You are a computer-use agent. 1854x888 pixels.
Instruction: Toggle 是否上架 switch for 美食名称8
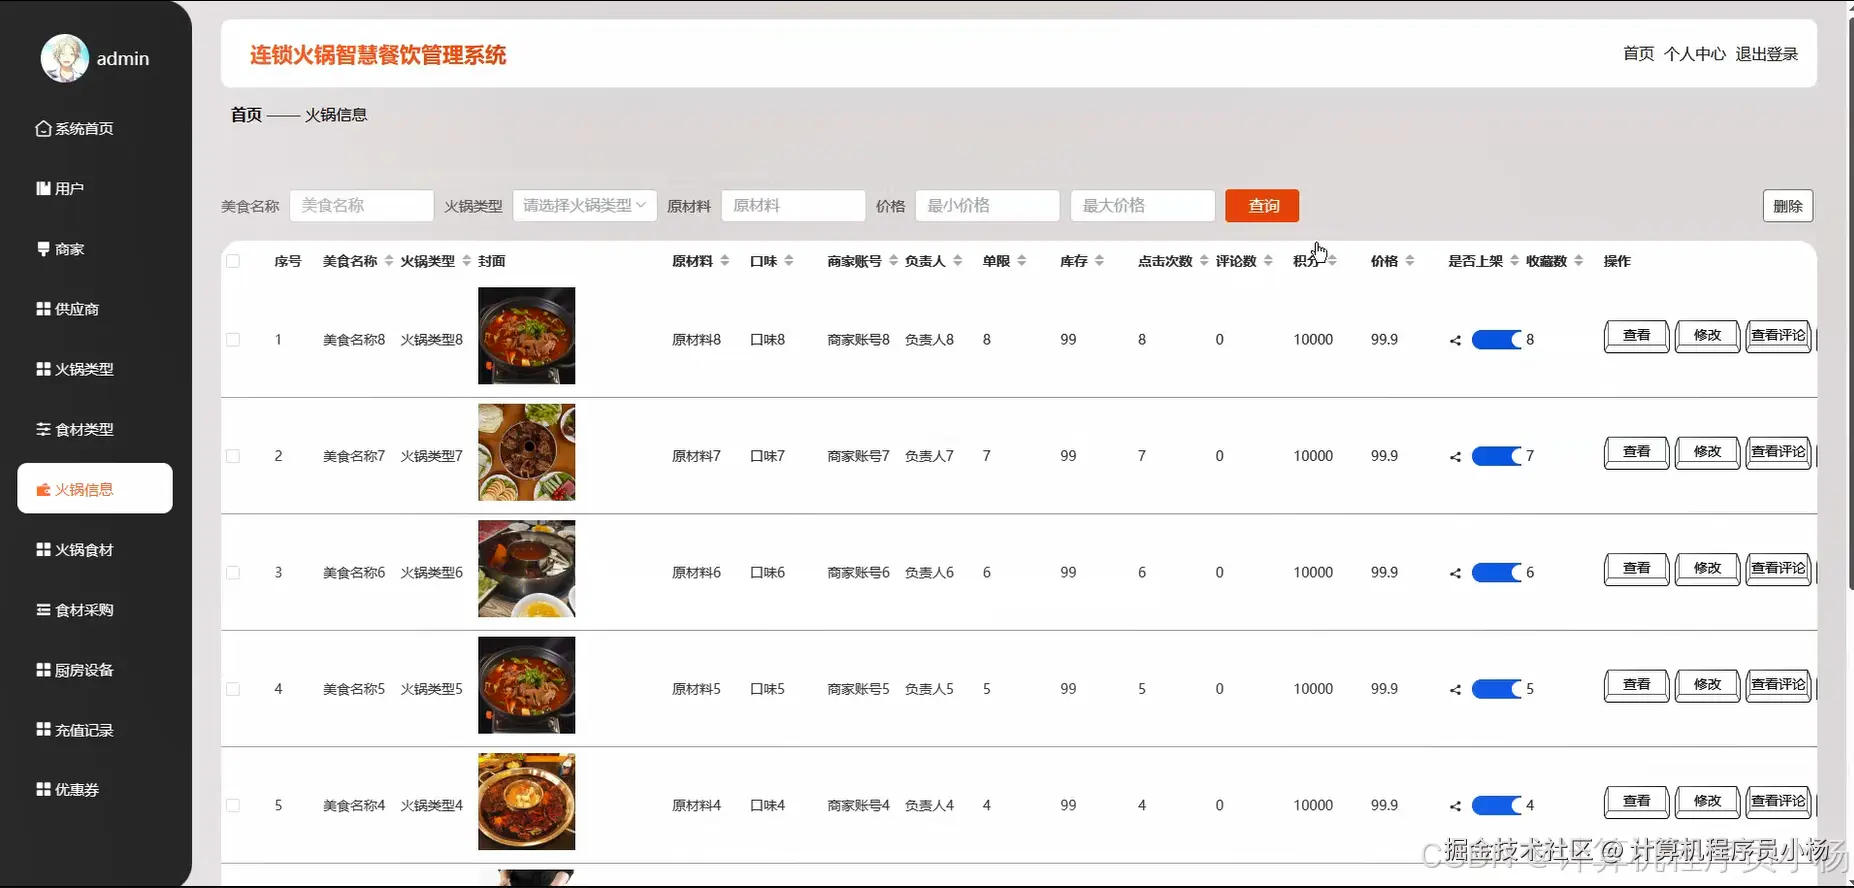point(1496,340)
